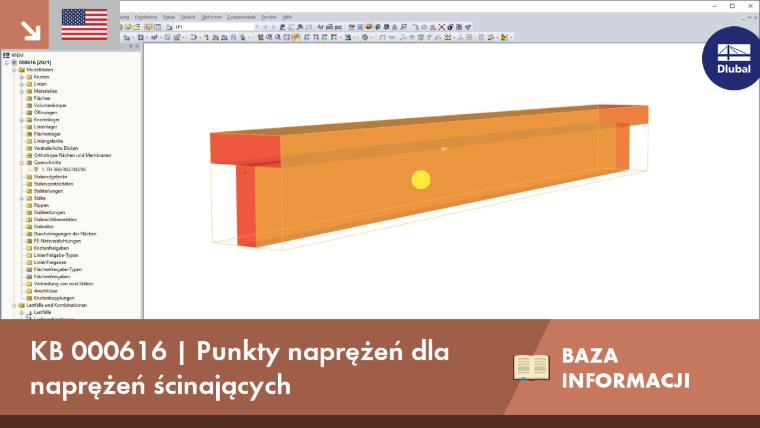The image size is (760, 428).
Task: Click the Querschnitte folder icon in tree
Action: [29, 162]
